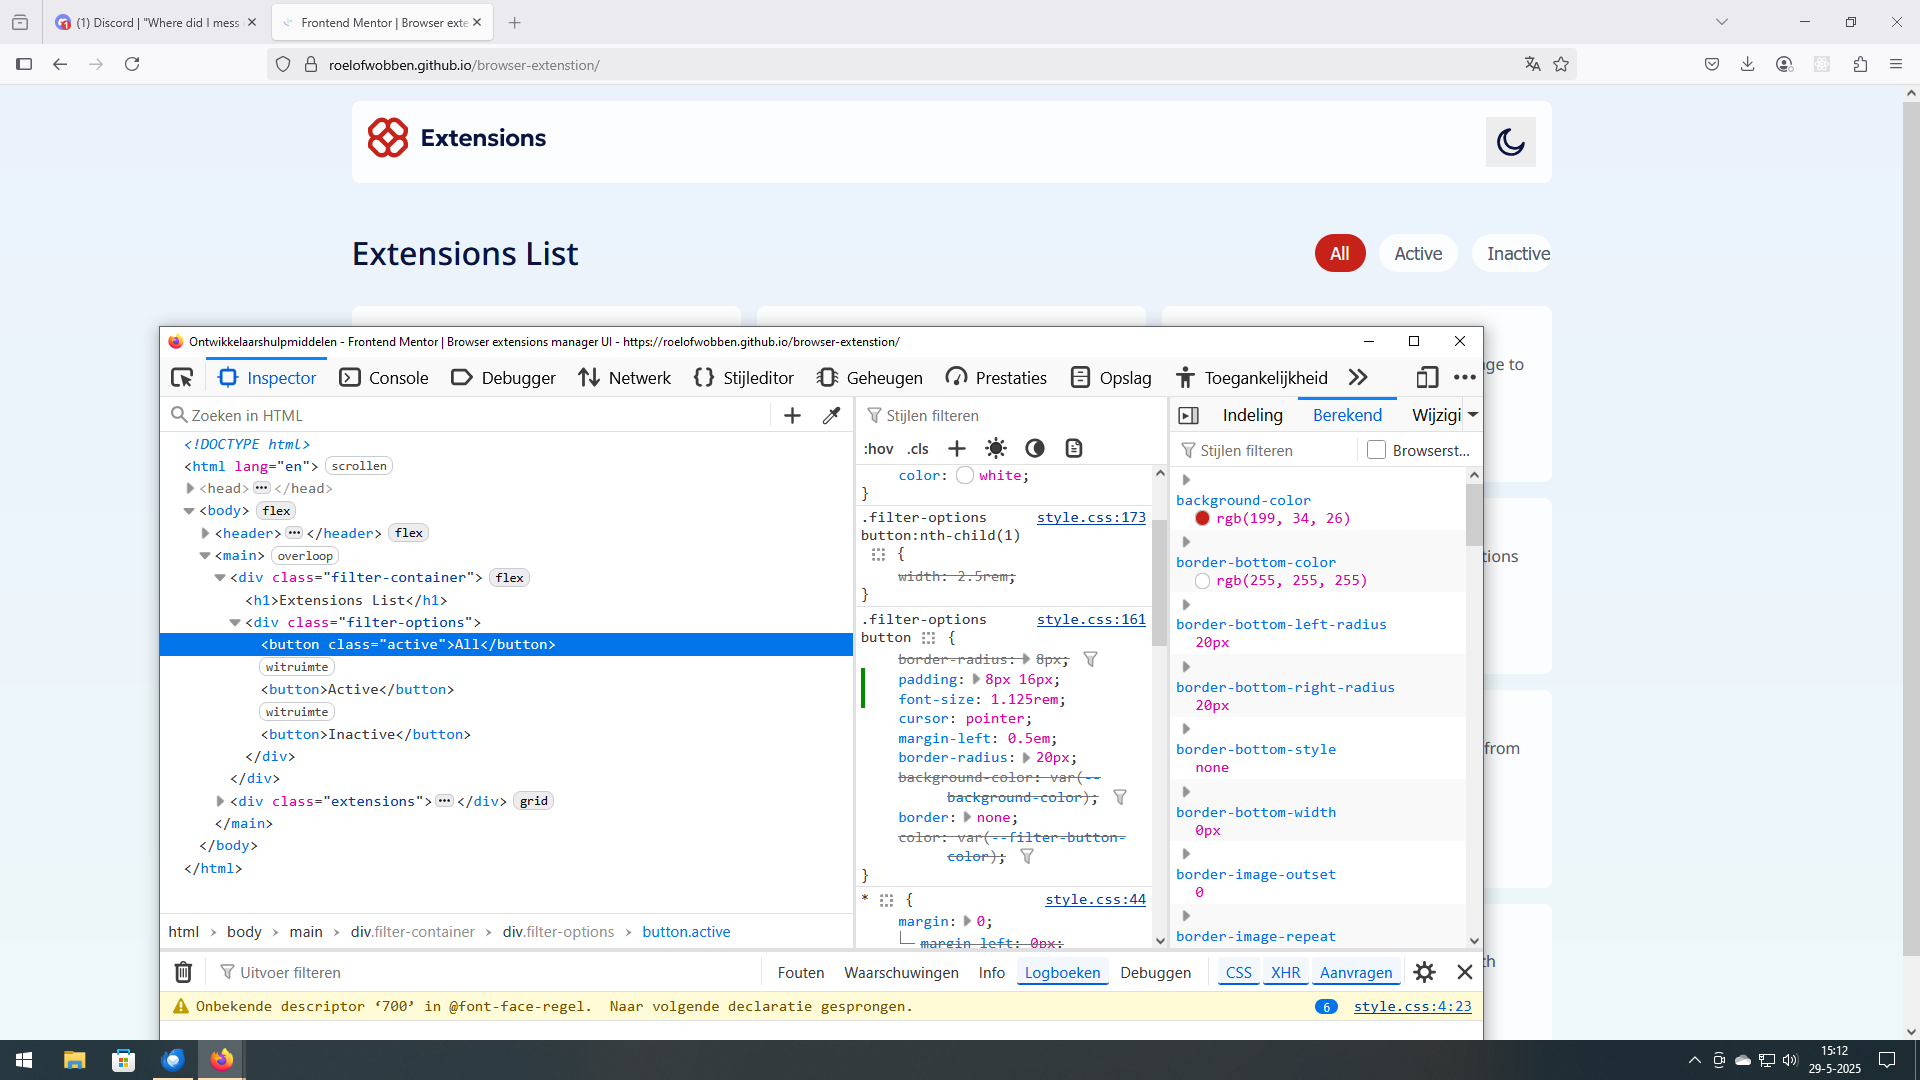Add new node with plus icon
This screenshot has height=1080, width=1920.
click(792, 415)
